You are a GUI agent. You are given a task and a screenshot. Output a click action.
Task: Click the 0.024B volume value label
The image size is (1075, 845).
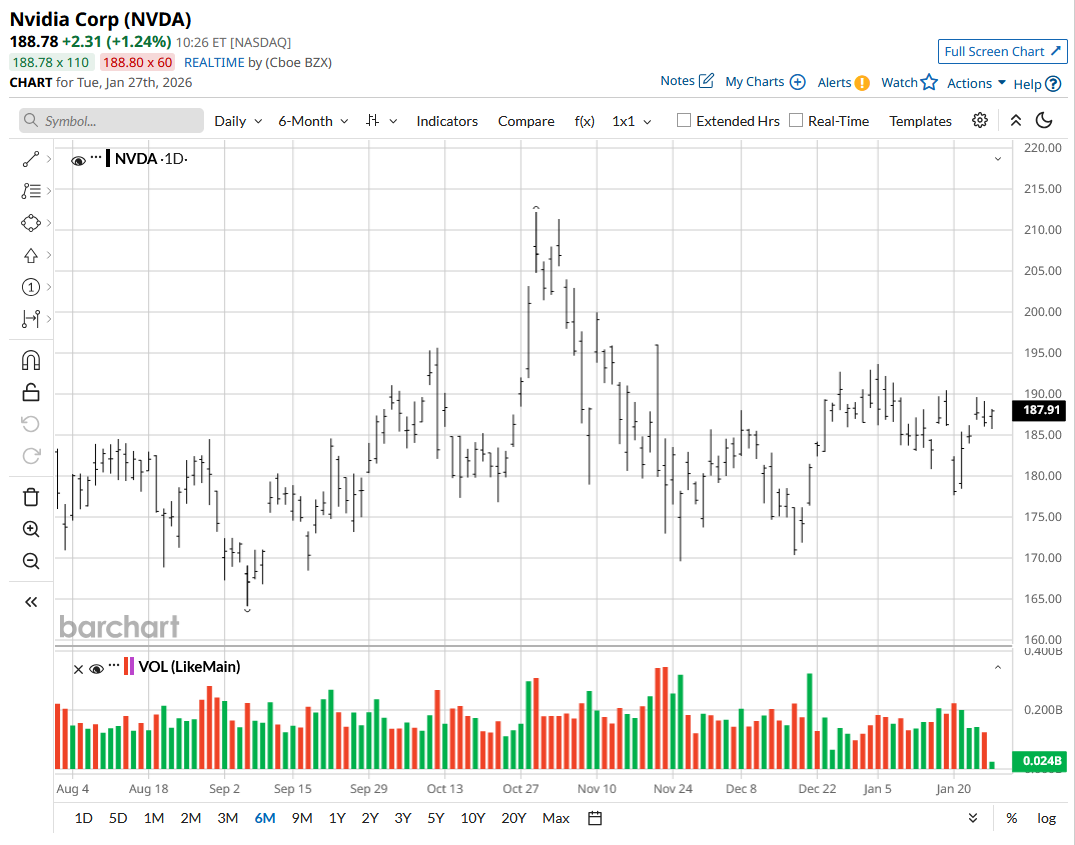tap(1041, 760)
